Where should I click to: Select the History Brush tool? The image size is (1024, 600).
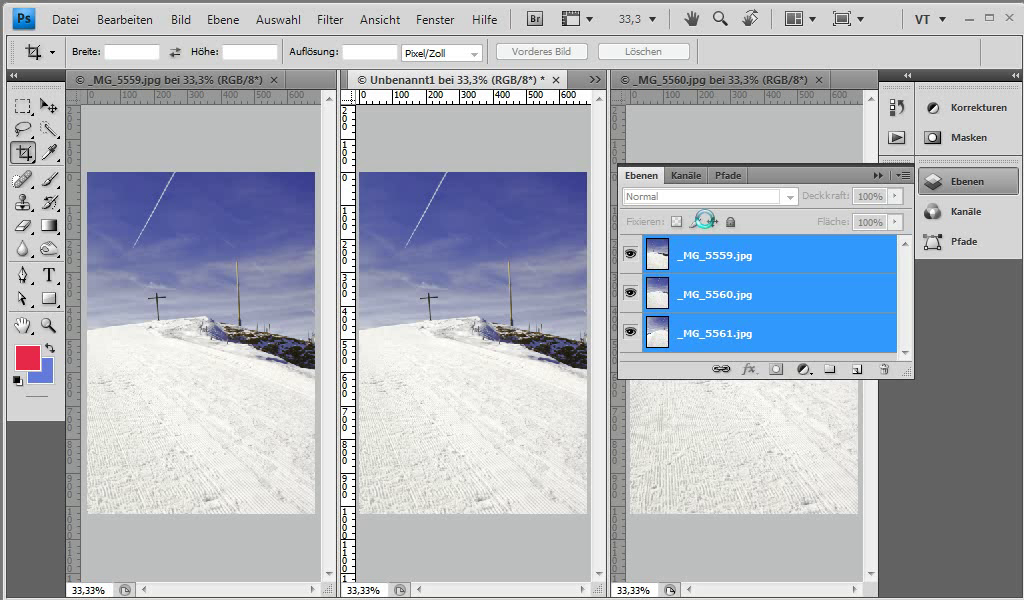pyautogui.click(x=48, y=202)
